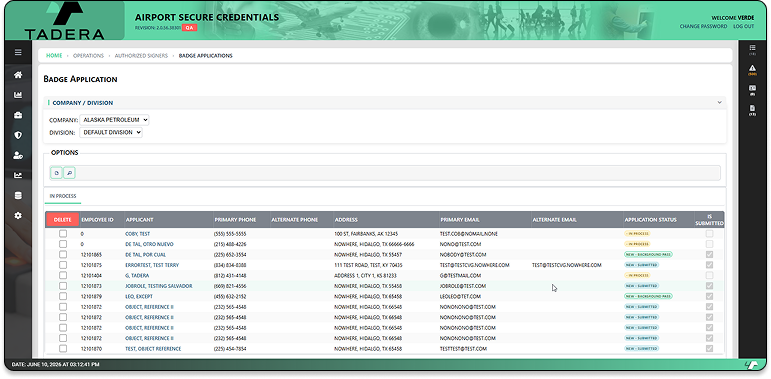The width and height of the screenshot is (771, 379).
Task: Click the Tadera logo
Action: coord(64,21)
